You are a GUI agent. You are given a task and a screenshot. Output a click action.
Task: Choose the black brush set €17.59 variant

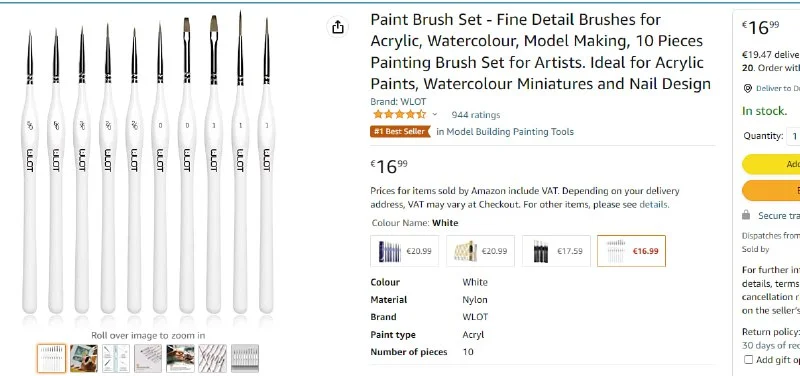tap(556, 251)
